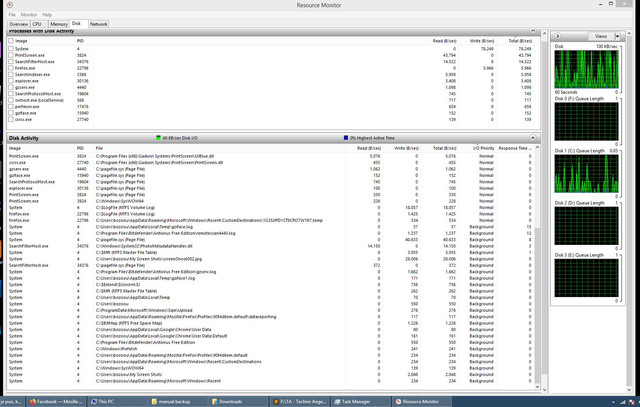This screenshot has width=640, height=407.
Task: Click the Resource Monitor title bar icon
Action: tap(10, 5)
